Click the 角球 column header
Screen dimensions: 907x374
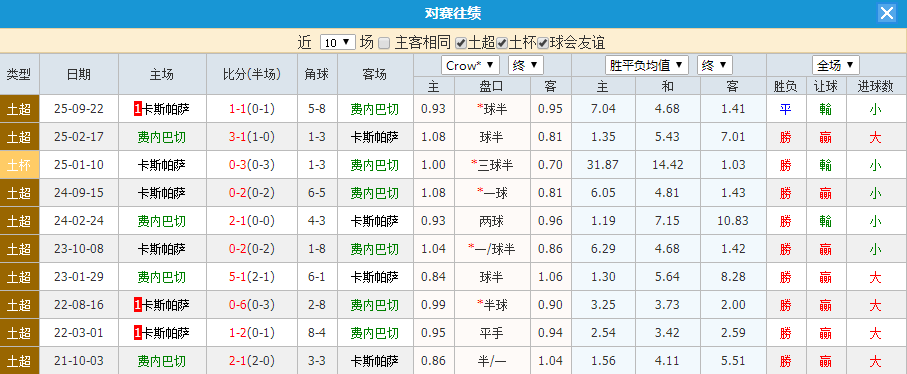point(317,74)
